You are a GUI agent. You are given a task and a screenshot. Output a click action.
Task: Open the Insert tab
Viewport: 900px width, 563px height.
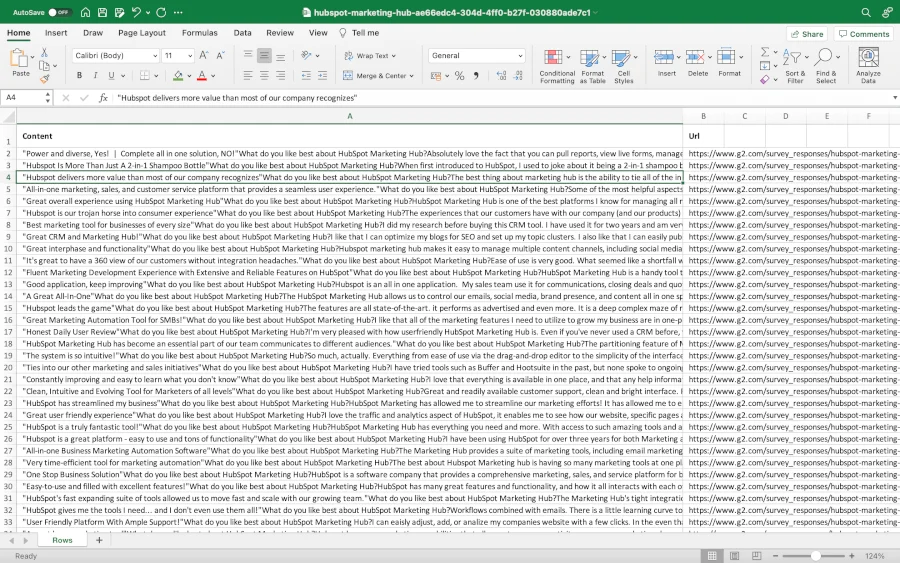click(56, 33)
